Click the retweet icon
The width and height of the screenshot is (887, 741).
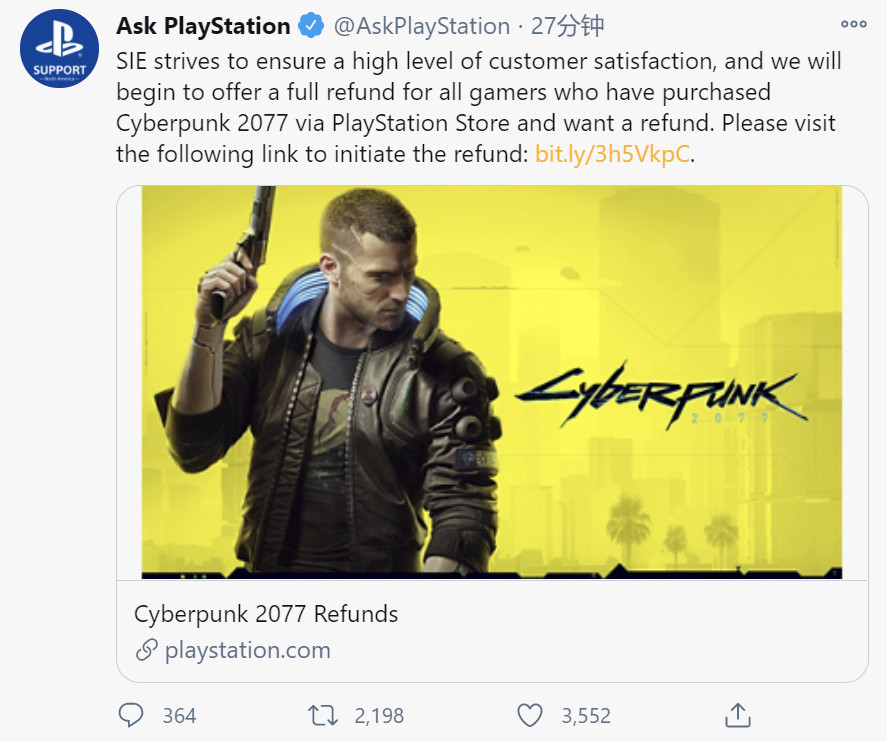[x=323, y=715]
